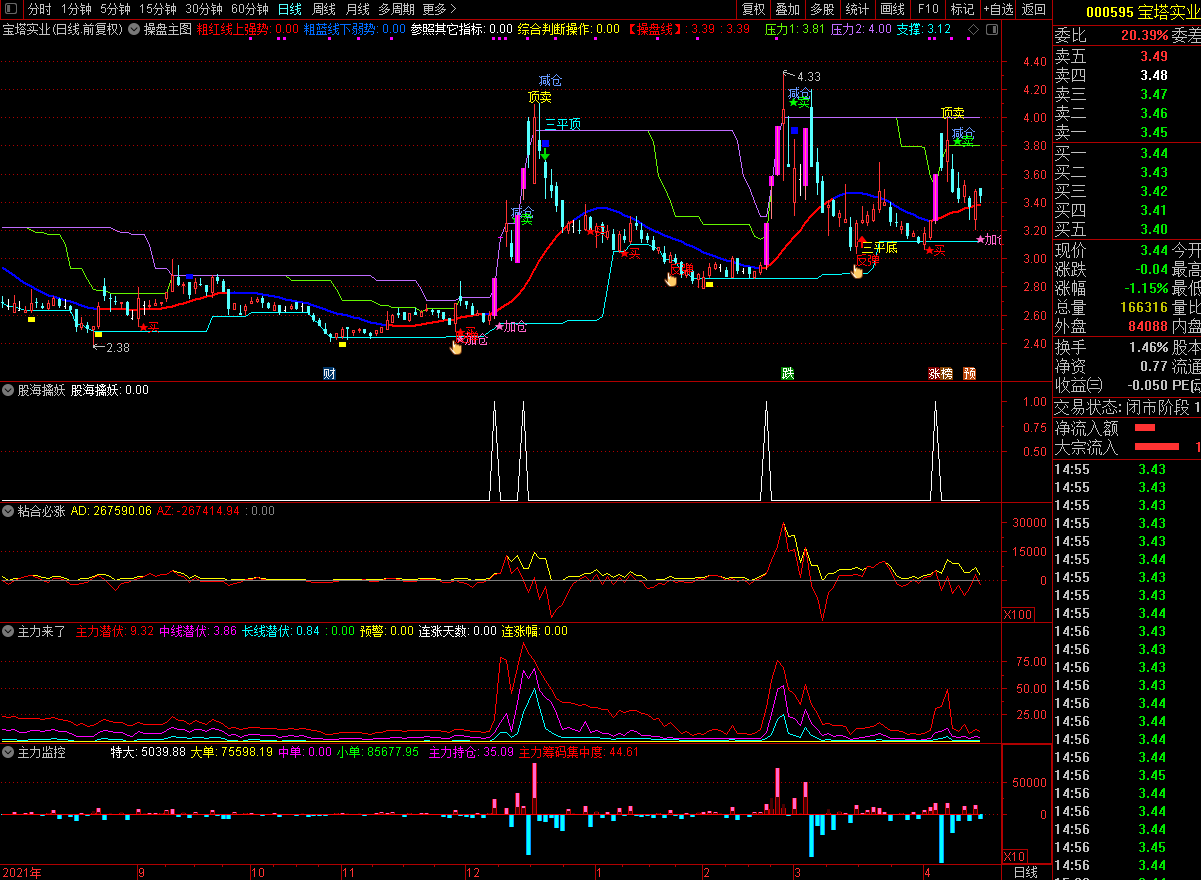Click the diamond icon in main chart header
The width and height of the screenshot is (1201, 880).
pos(972,30)
